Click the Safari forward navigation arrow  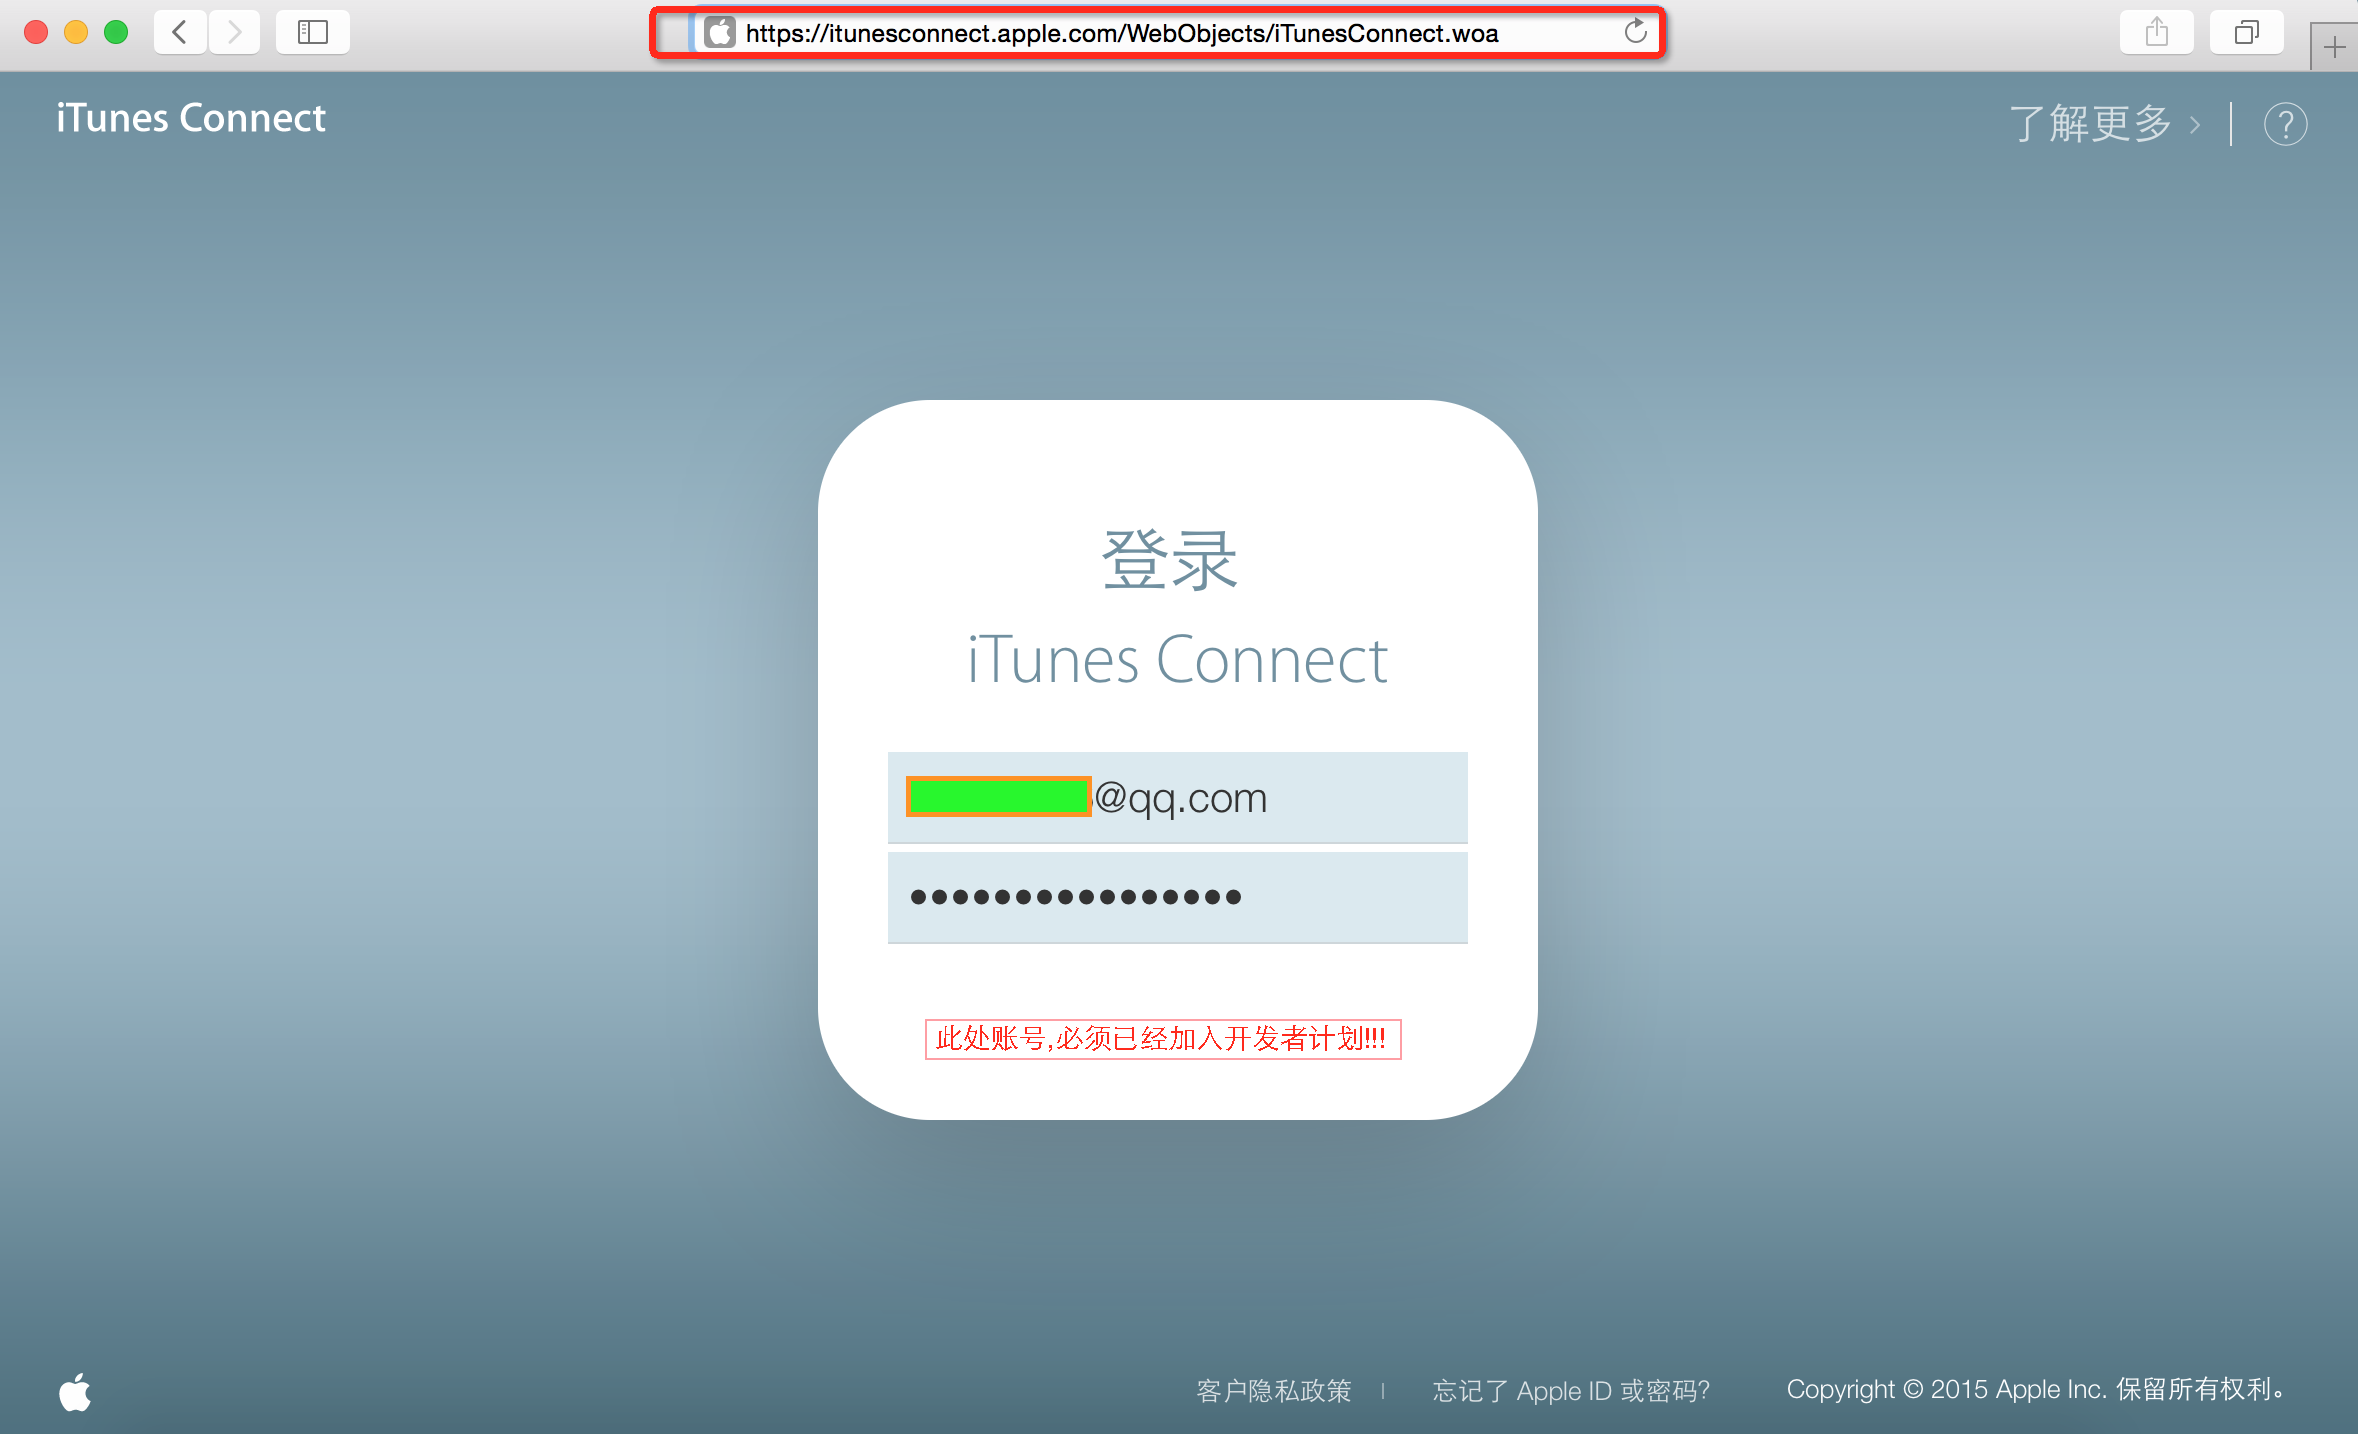[234, 32]
